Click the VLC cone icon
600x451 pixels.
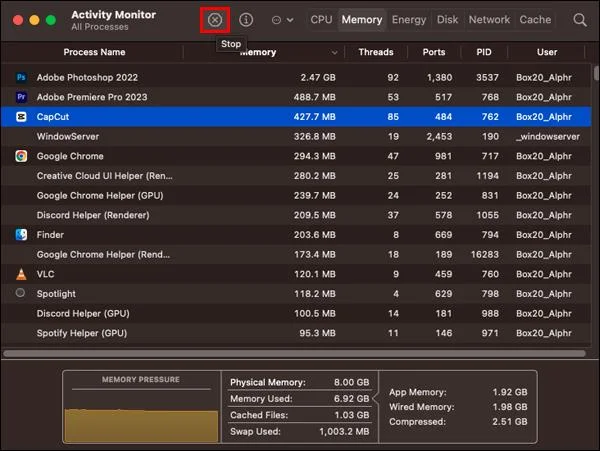[x=21, y=274]
